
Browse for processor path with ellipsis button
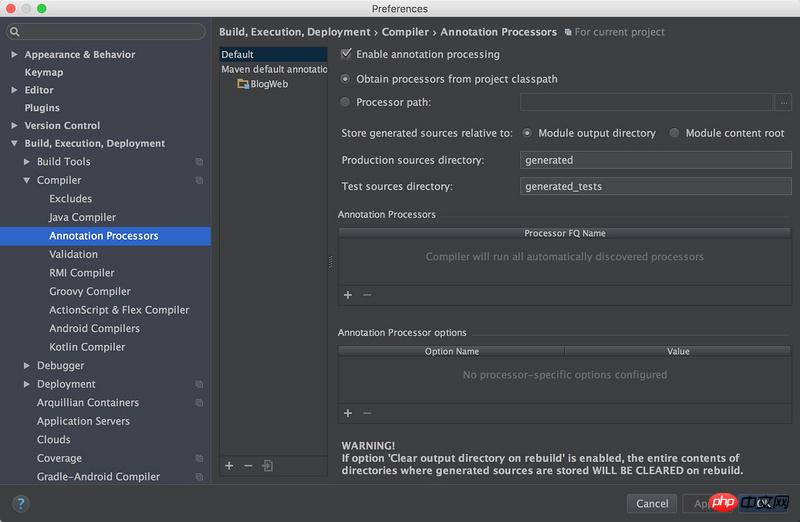point(783,102)
